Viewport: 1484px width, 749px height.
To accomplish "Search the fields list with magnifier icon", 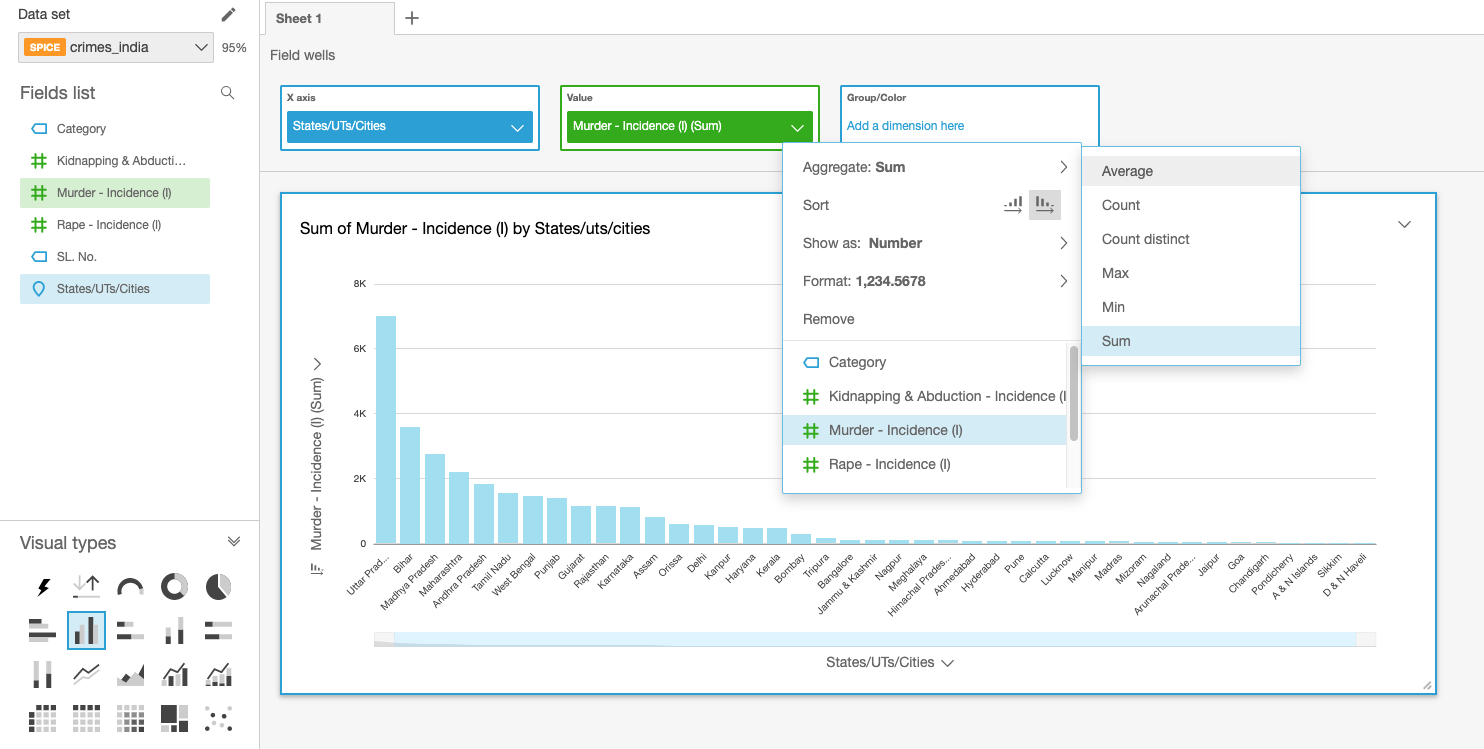I will point(228,93).
